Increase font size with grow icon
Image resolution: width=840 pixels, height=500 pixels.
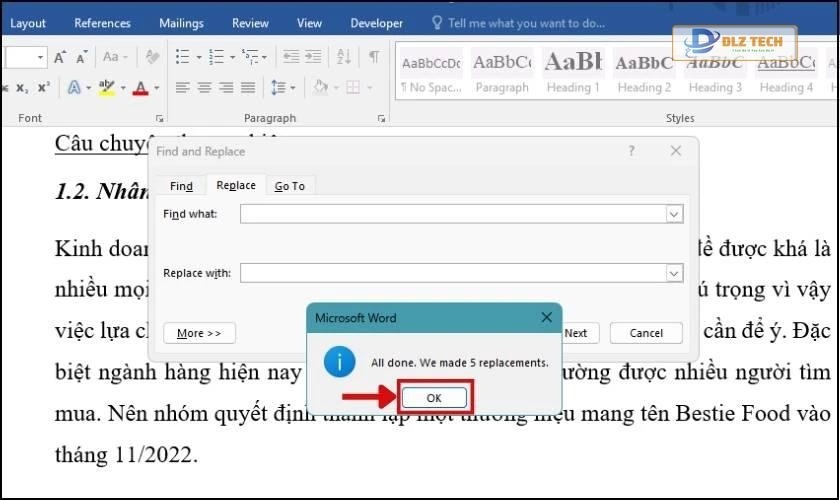(x=61, y=57)
